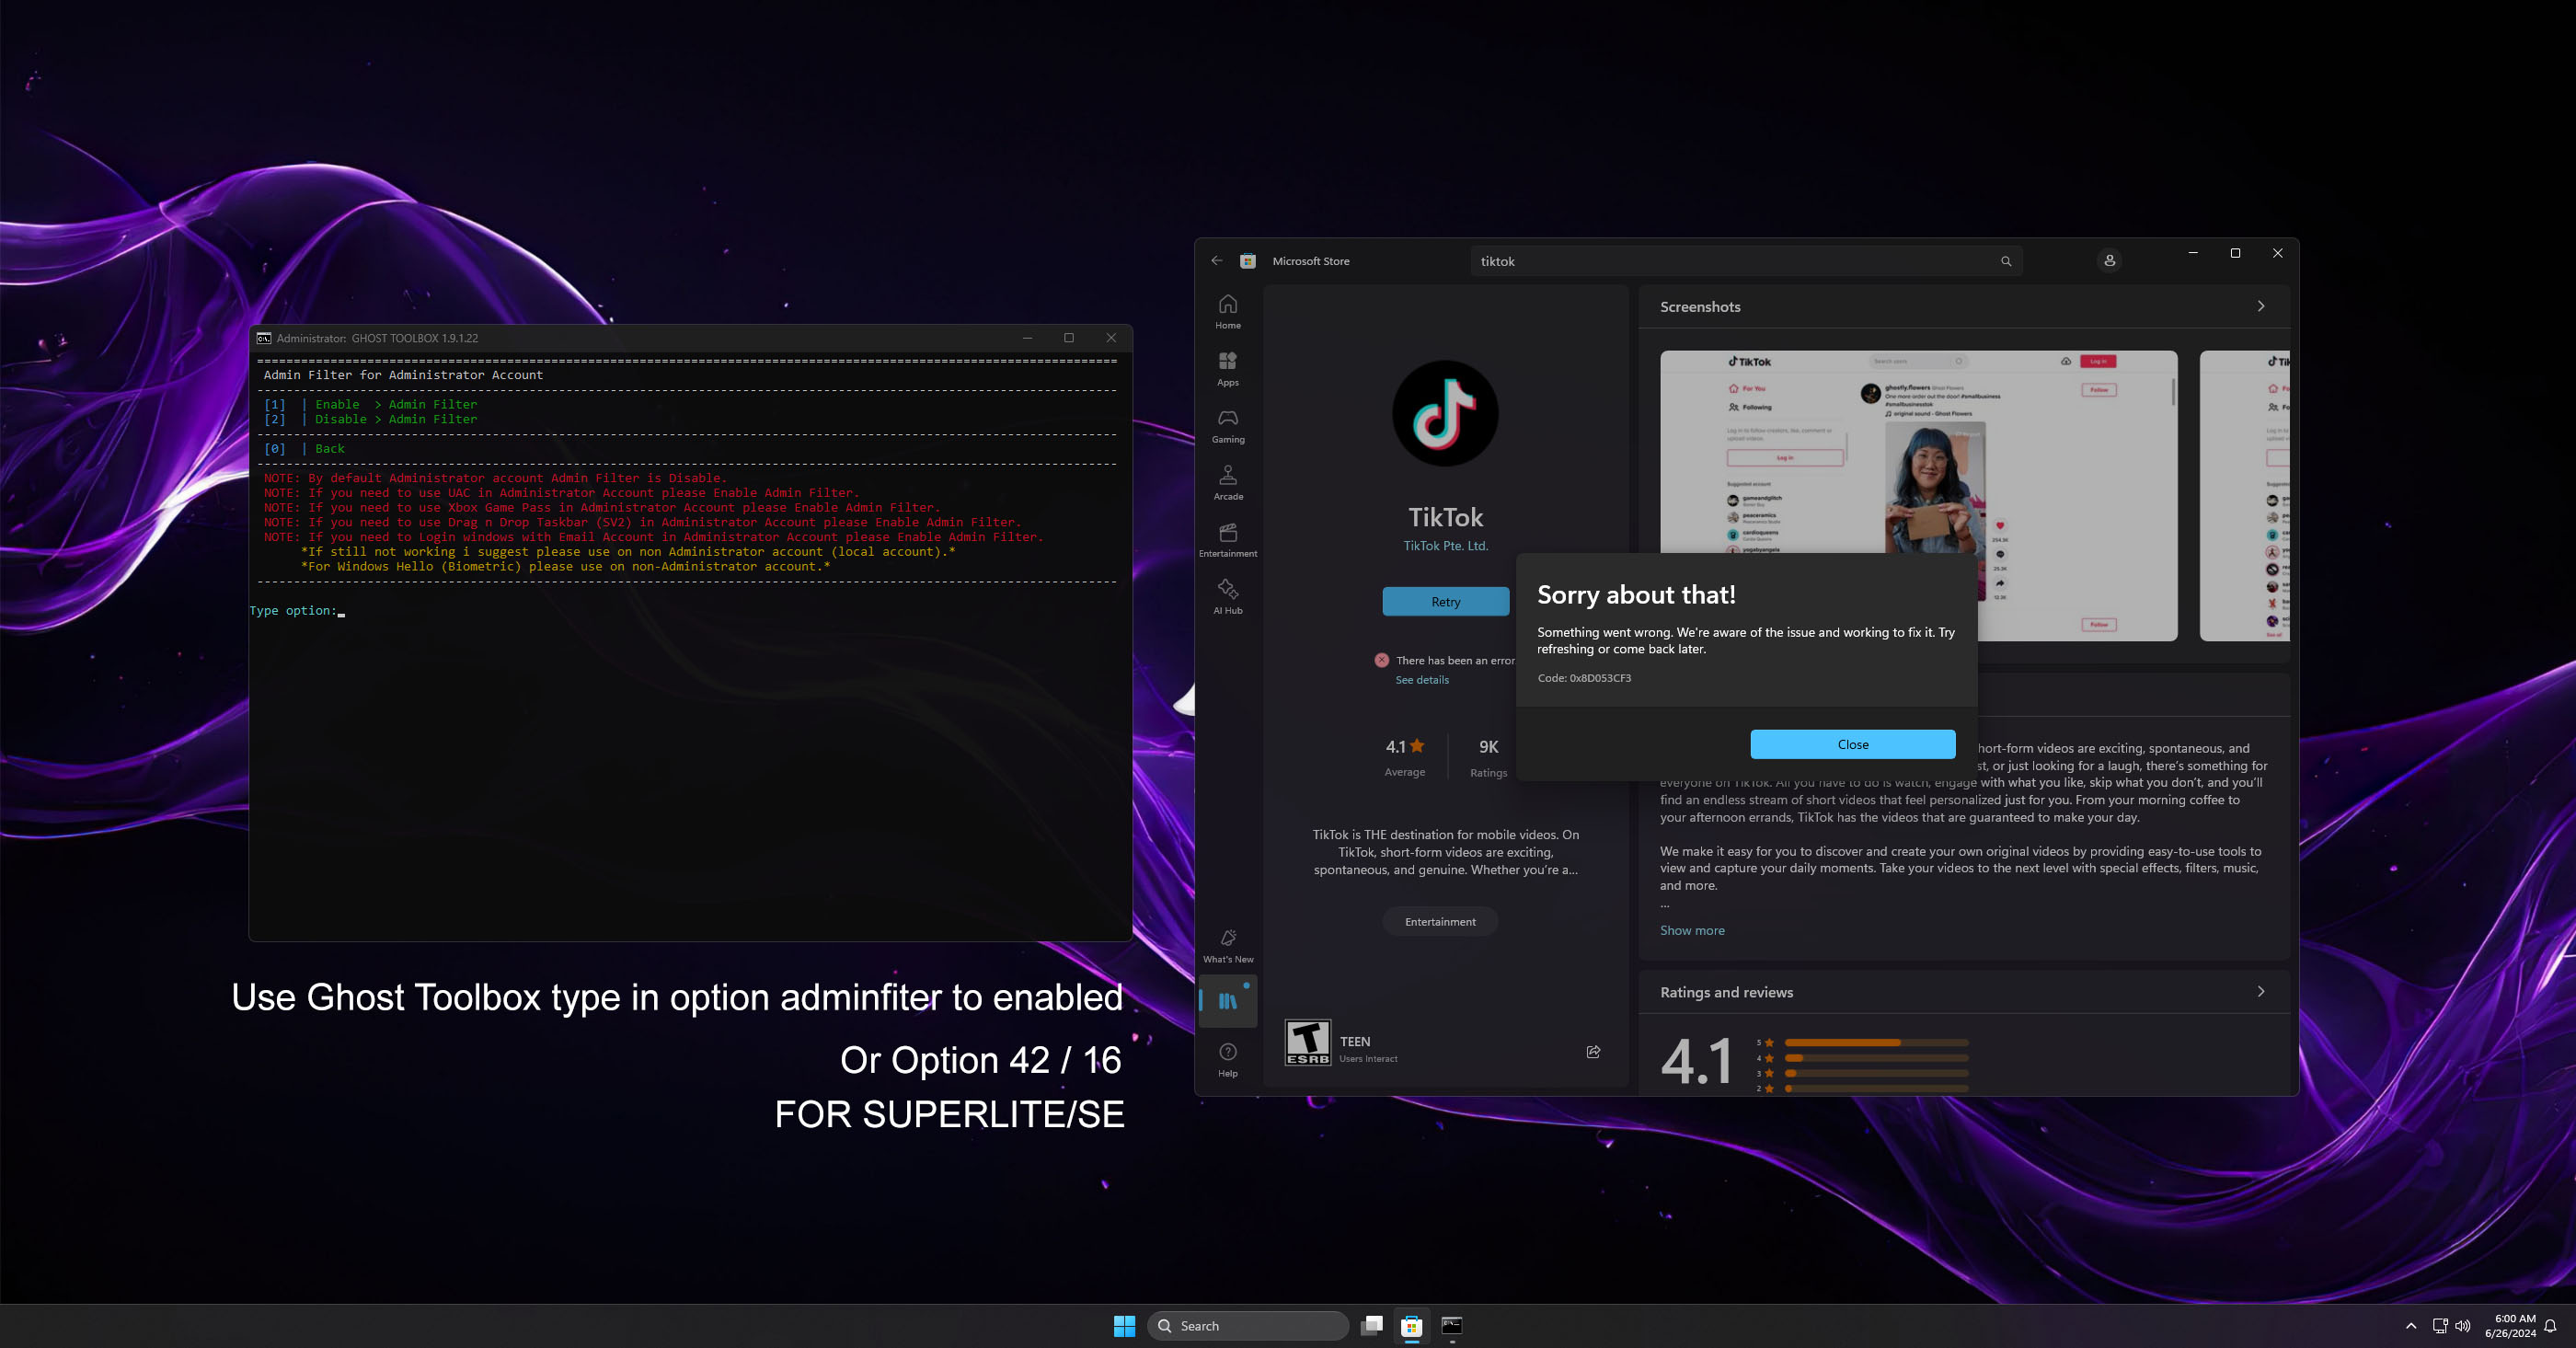The height and width of the screenshot is (1348, 2576).
Task: Share the TikTok app page
Action: [x=1593, y=1051]
